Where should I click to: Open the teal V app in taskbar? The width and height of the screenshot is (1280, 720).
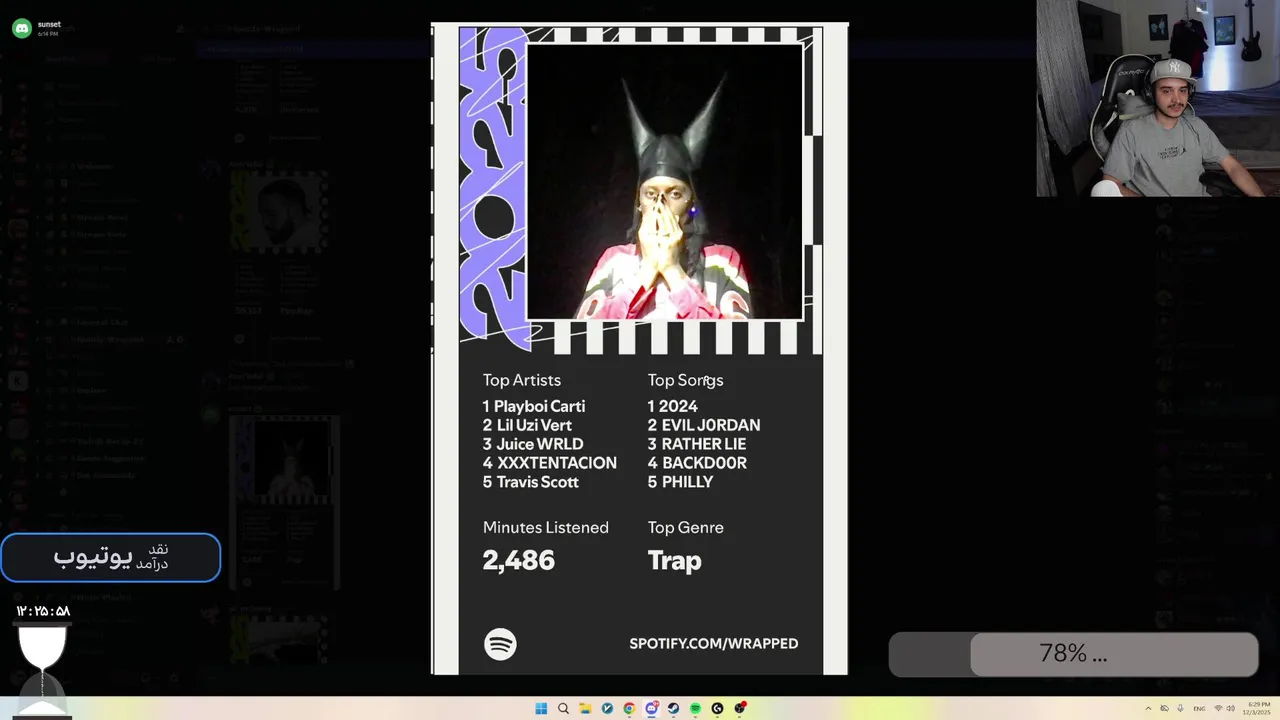607,708
